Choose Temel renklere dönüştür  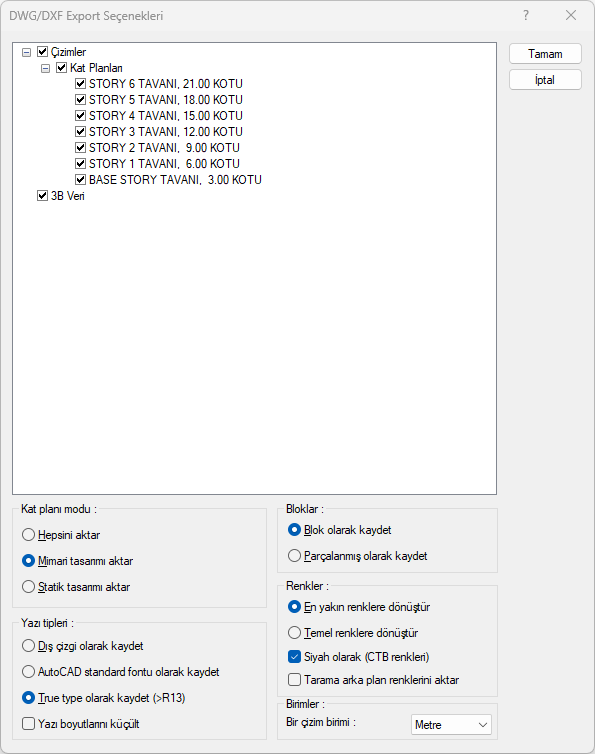tap(294, 633)
